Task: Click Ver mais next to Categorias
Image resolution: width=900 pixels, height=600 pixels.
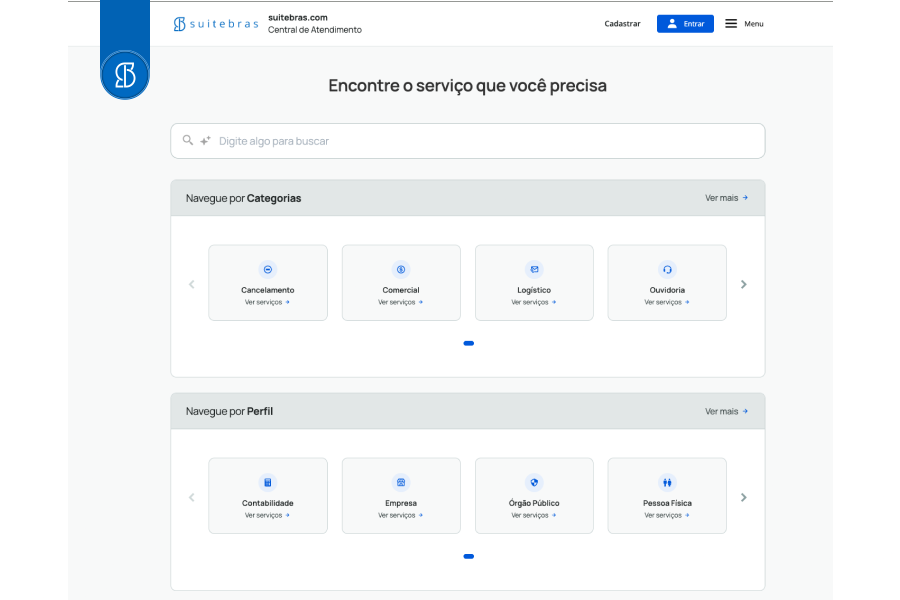Action: coord(726,197)
